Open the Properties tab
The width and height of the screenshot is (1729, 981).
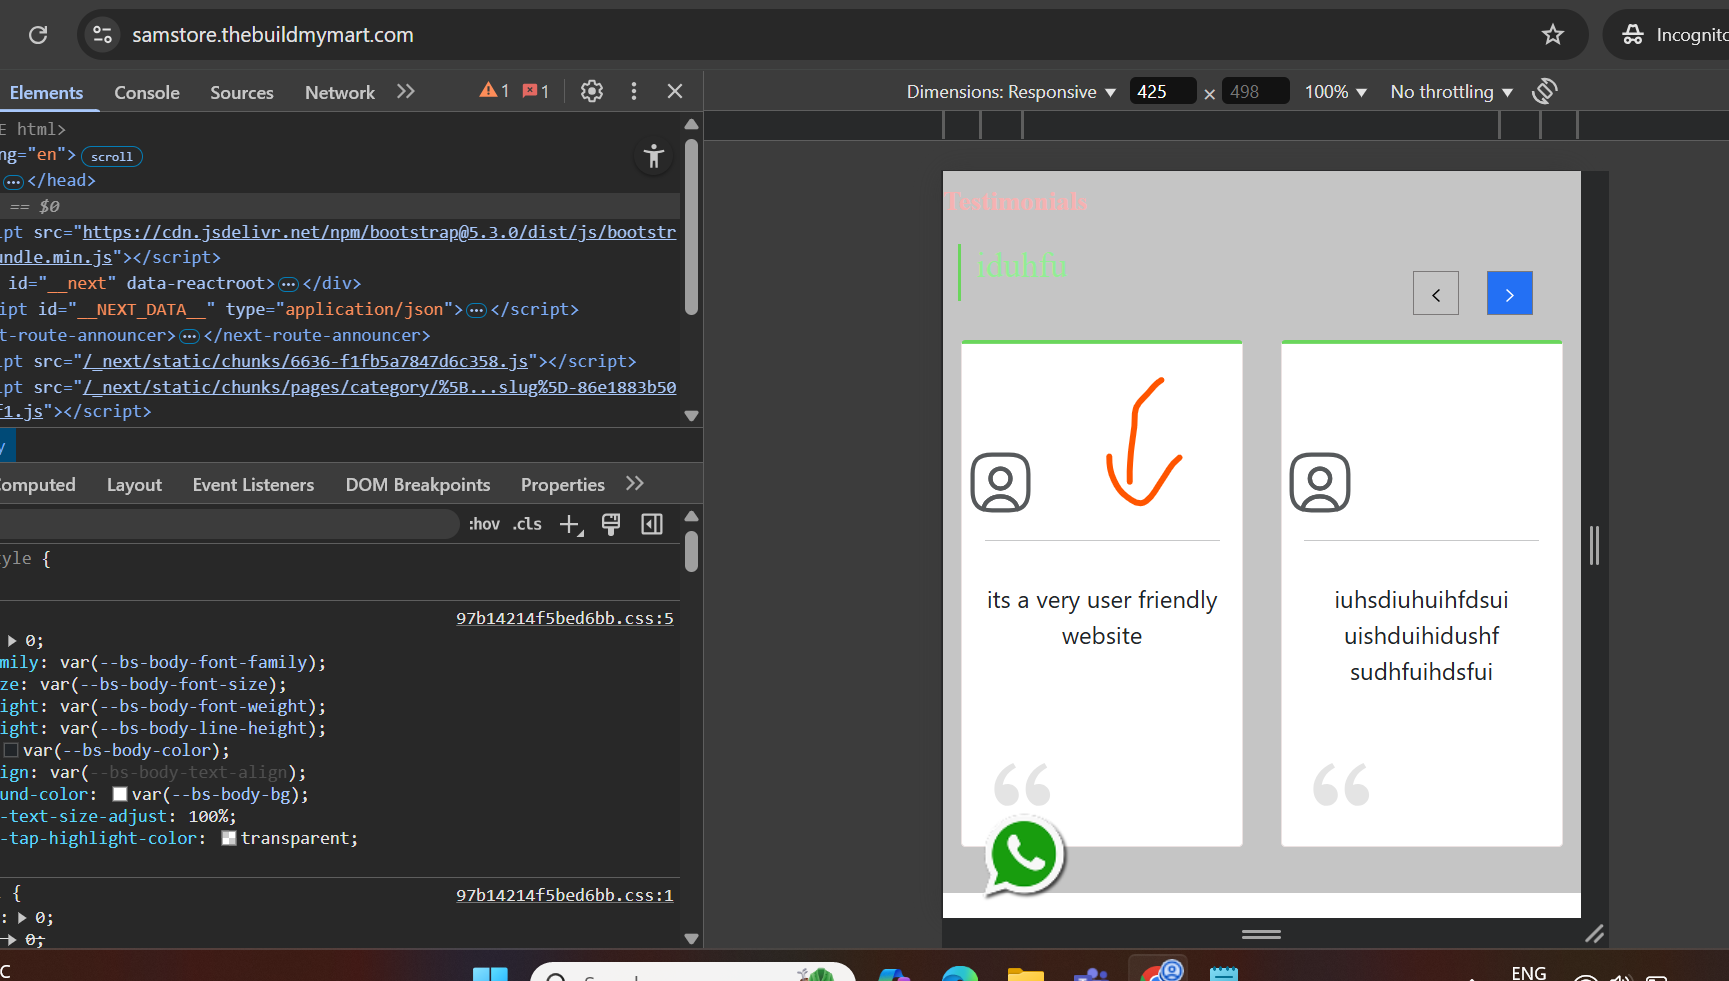tap(563, 485)
